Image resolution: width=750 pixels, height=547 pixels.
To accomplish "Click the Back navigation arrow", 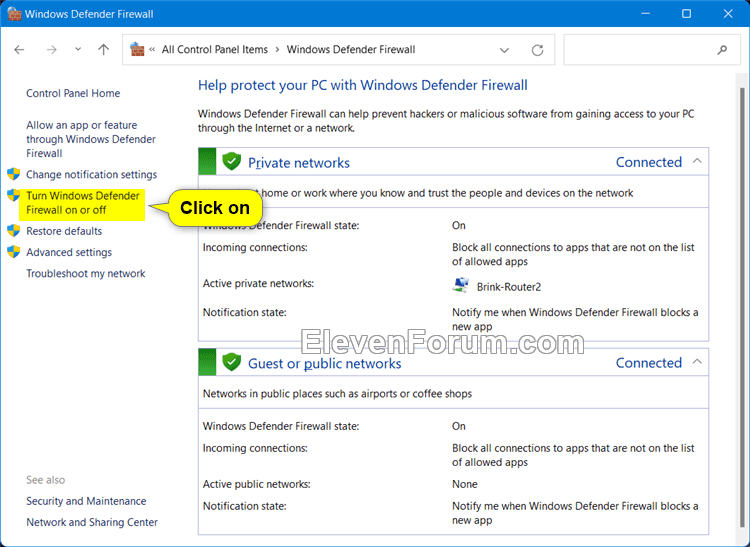I will point(19,50).
